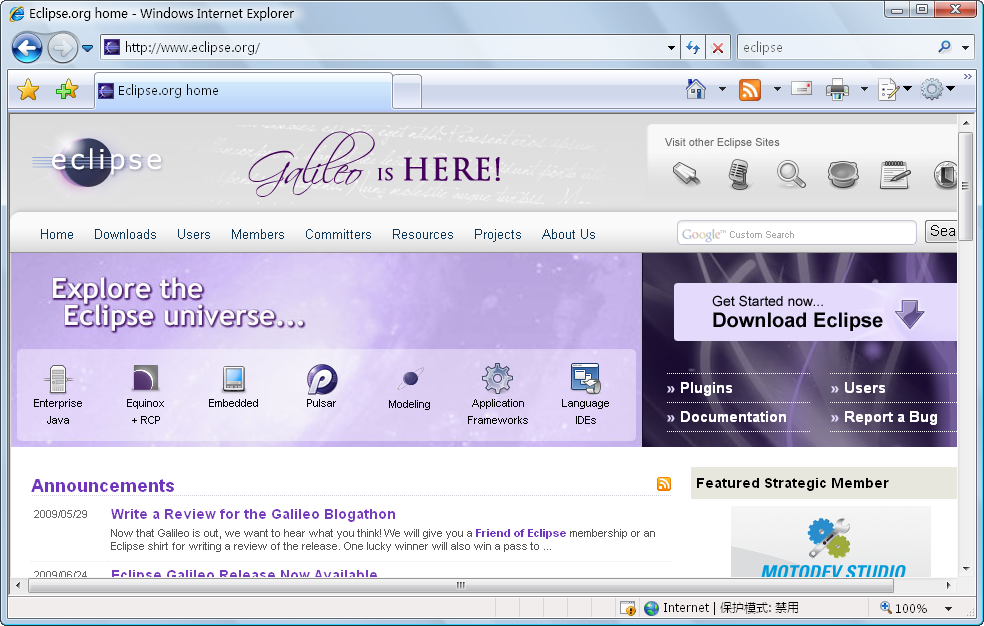The image size is (984, 626).
Task: Open the Page menu icon
Action: click(894, 90)
